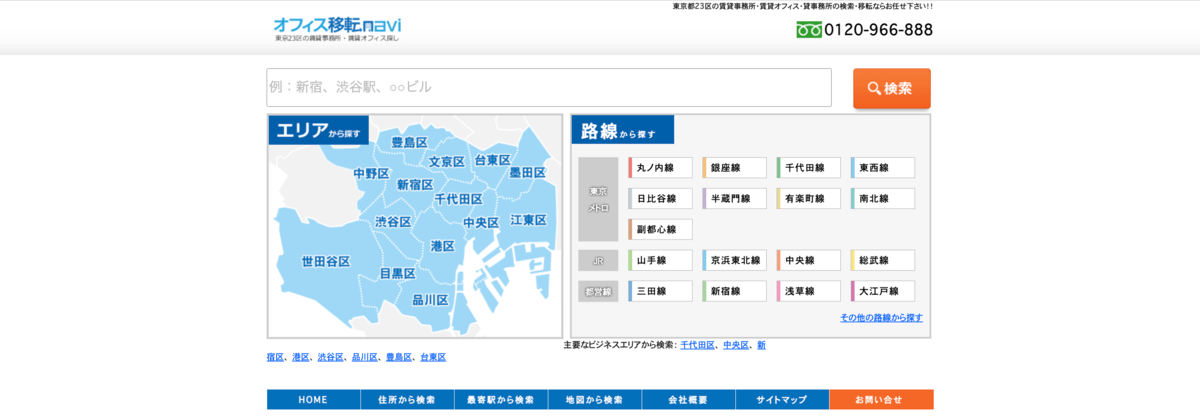Select 中央区 on the area map
1200x417 pixels.
481,222
